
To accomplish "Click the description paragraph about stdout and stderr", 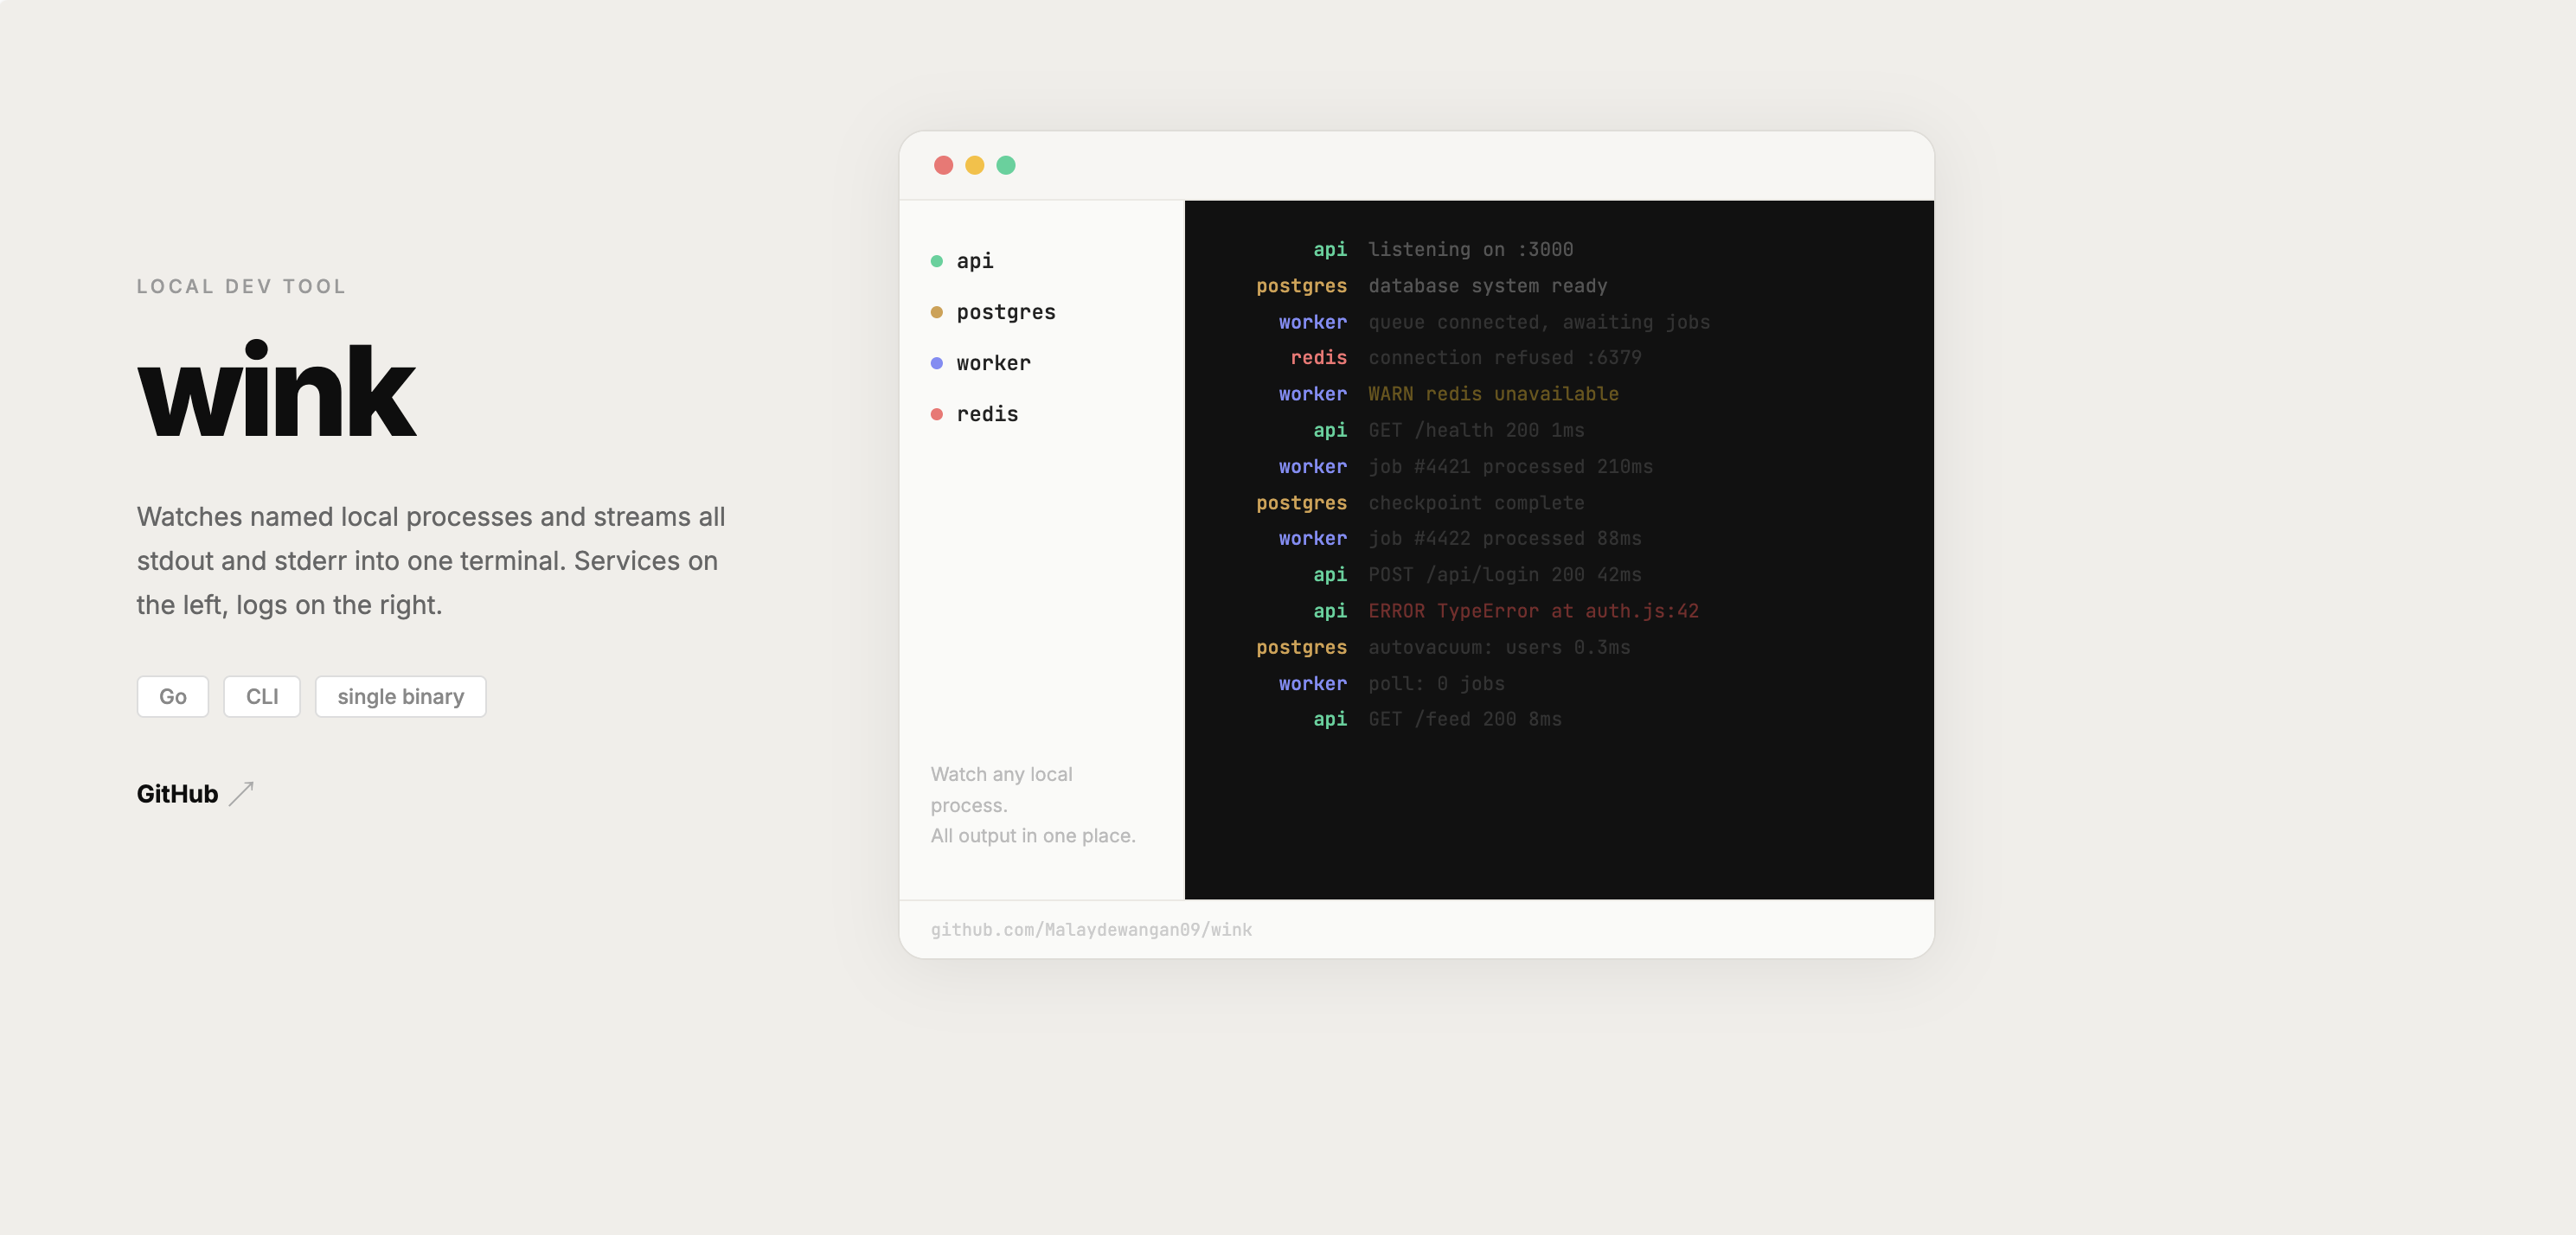I will pos(431,561).
